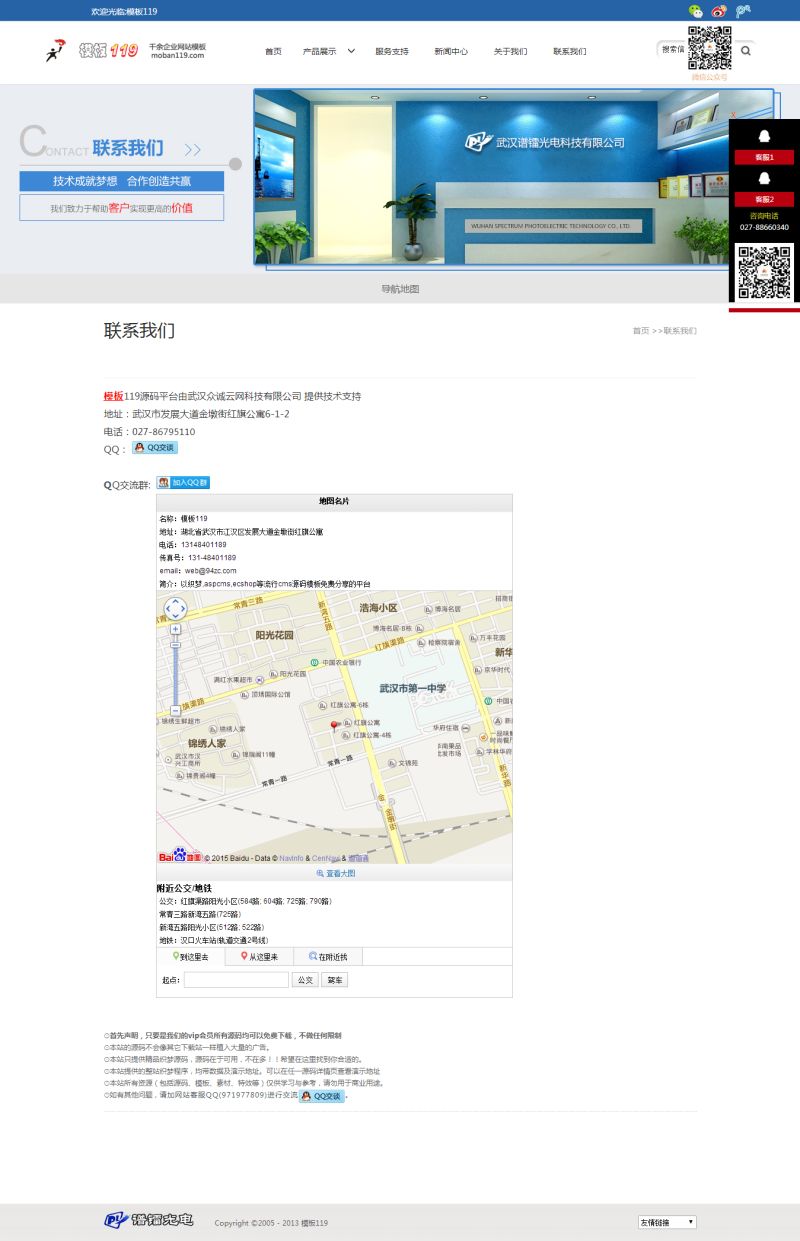
Task: Open the 产品展示 navigation menu item
Action: 319,51
